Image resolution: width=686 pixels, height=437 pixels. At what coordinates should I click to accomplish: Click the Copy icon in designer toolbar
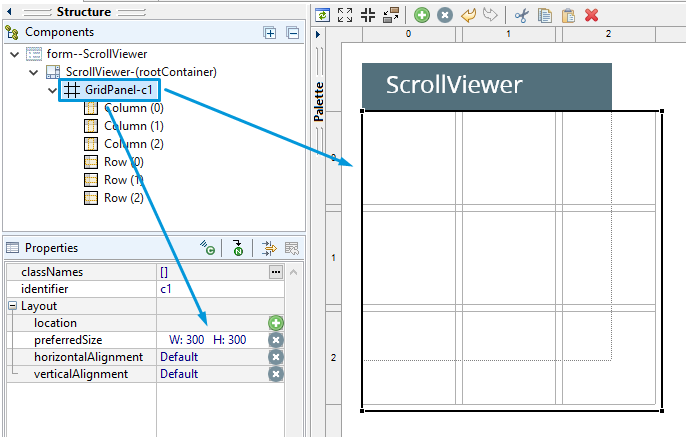(544, 15)
